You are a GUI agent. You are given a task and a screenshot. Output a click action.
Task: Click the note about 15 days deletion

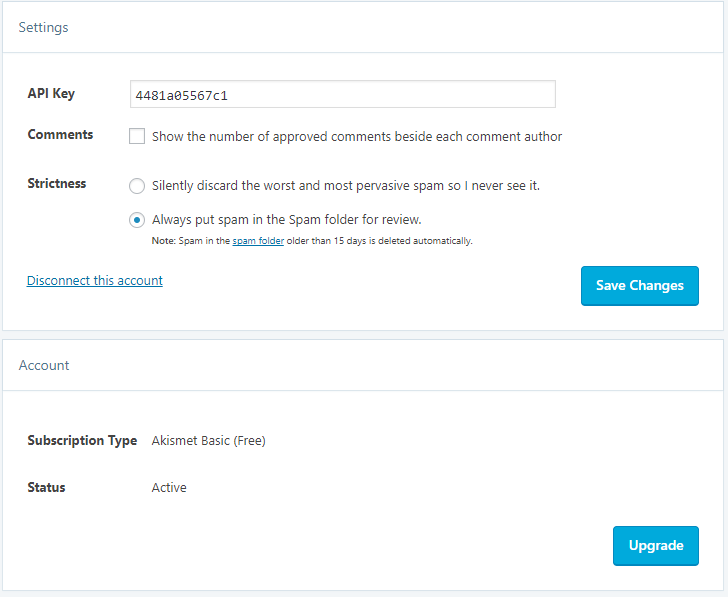click(312, 241)
